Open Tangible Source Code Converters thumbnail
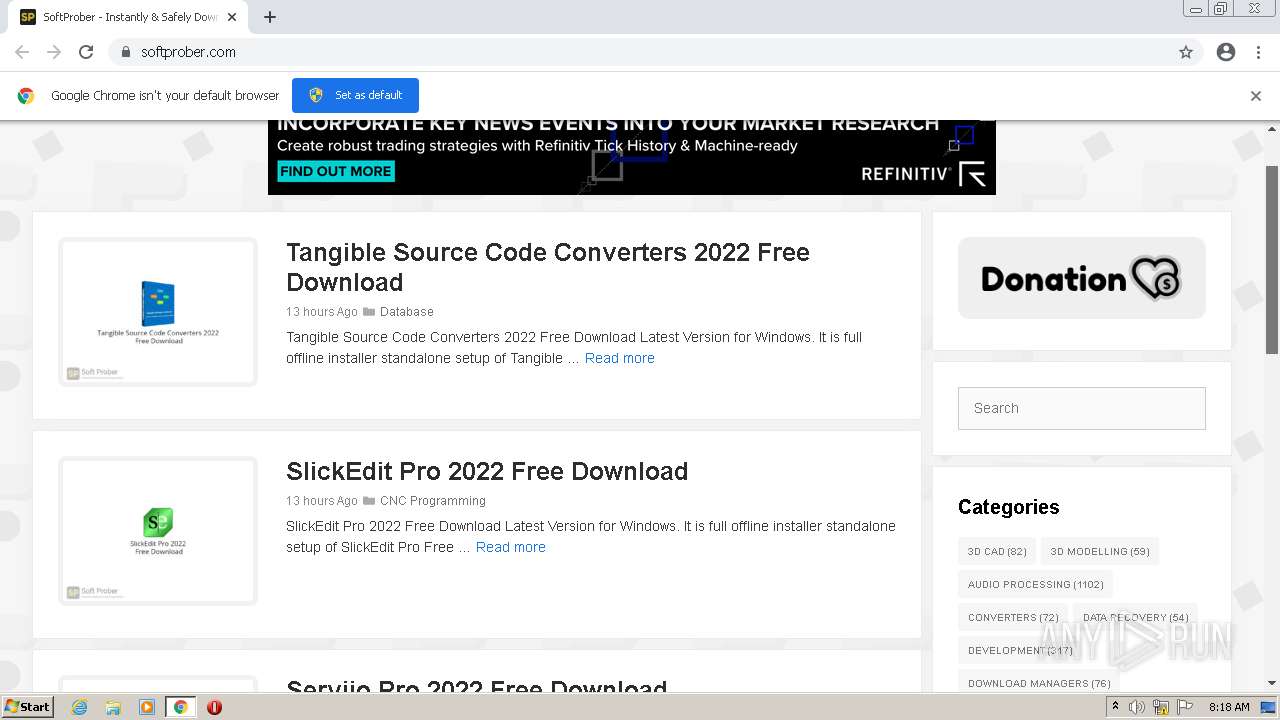1280x720 pixels. coord(158,312)
